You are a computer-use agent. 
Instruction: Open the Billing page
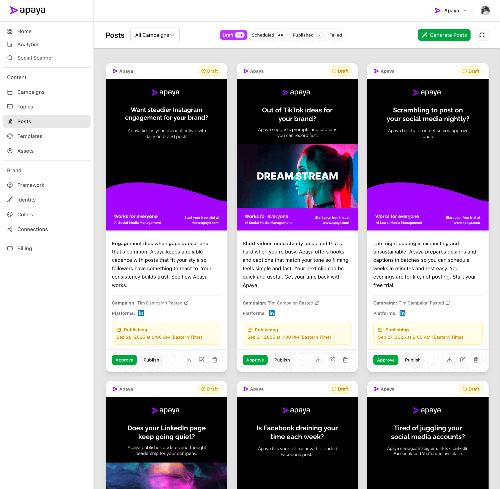click(x=24, y=248)
